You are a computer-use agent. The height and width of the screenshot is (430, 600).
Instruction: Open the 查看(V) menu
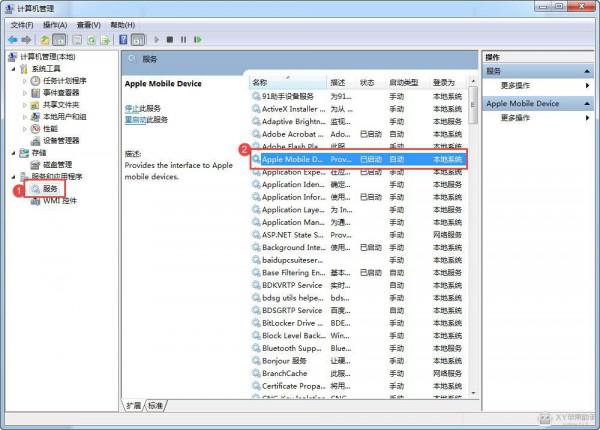(x=88, y=24)
